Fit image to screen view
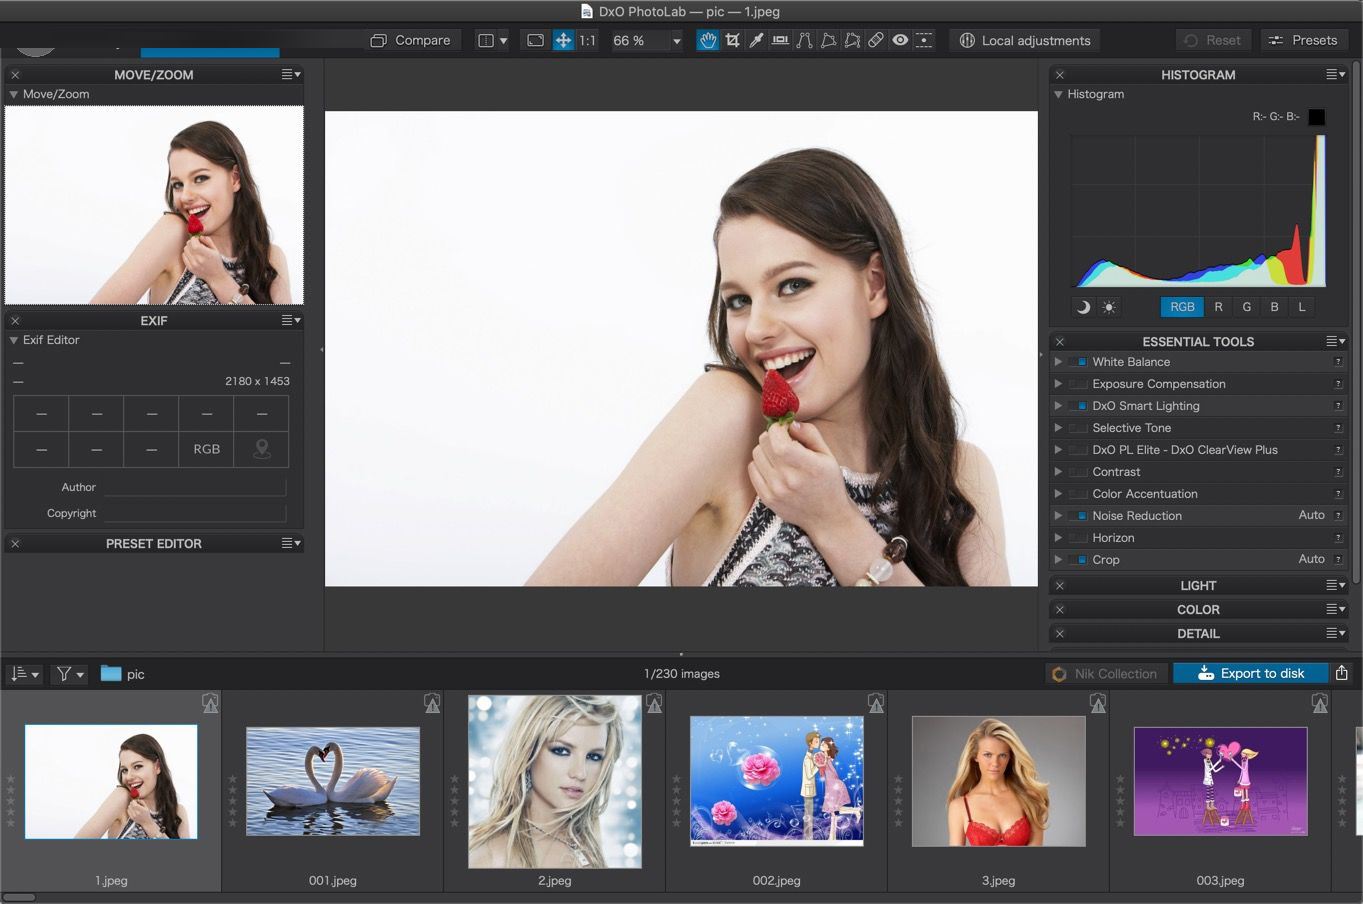 click(536, 40)
